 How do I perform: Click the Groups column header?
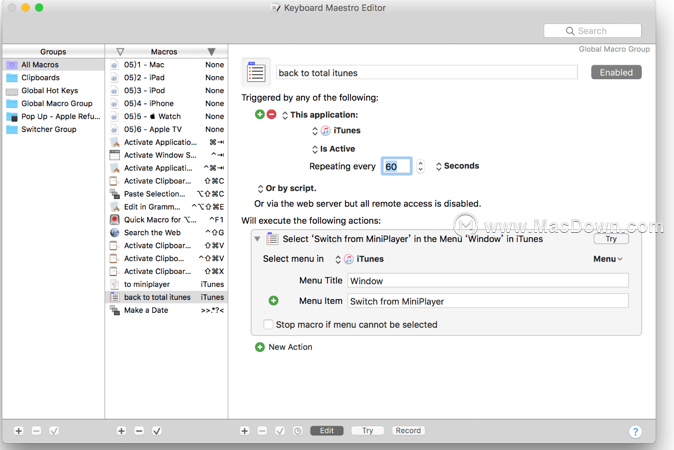point(53,52)
